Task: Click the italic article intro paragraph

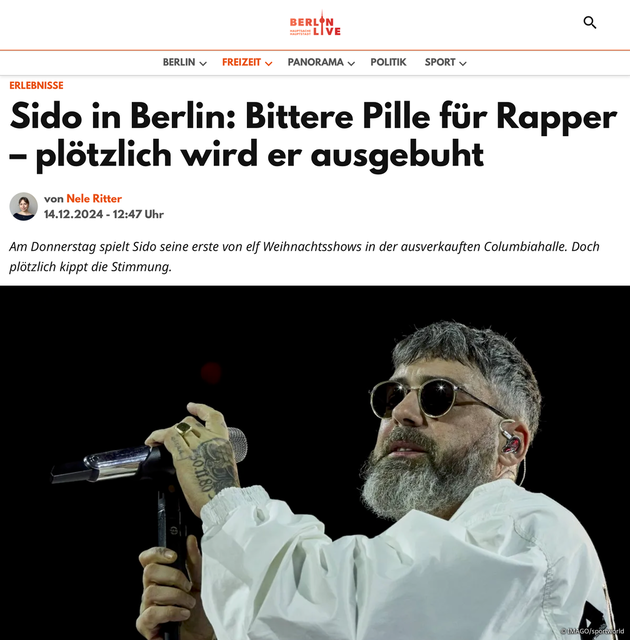Action: click(304, 256)
